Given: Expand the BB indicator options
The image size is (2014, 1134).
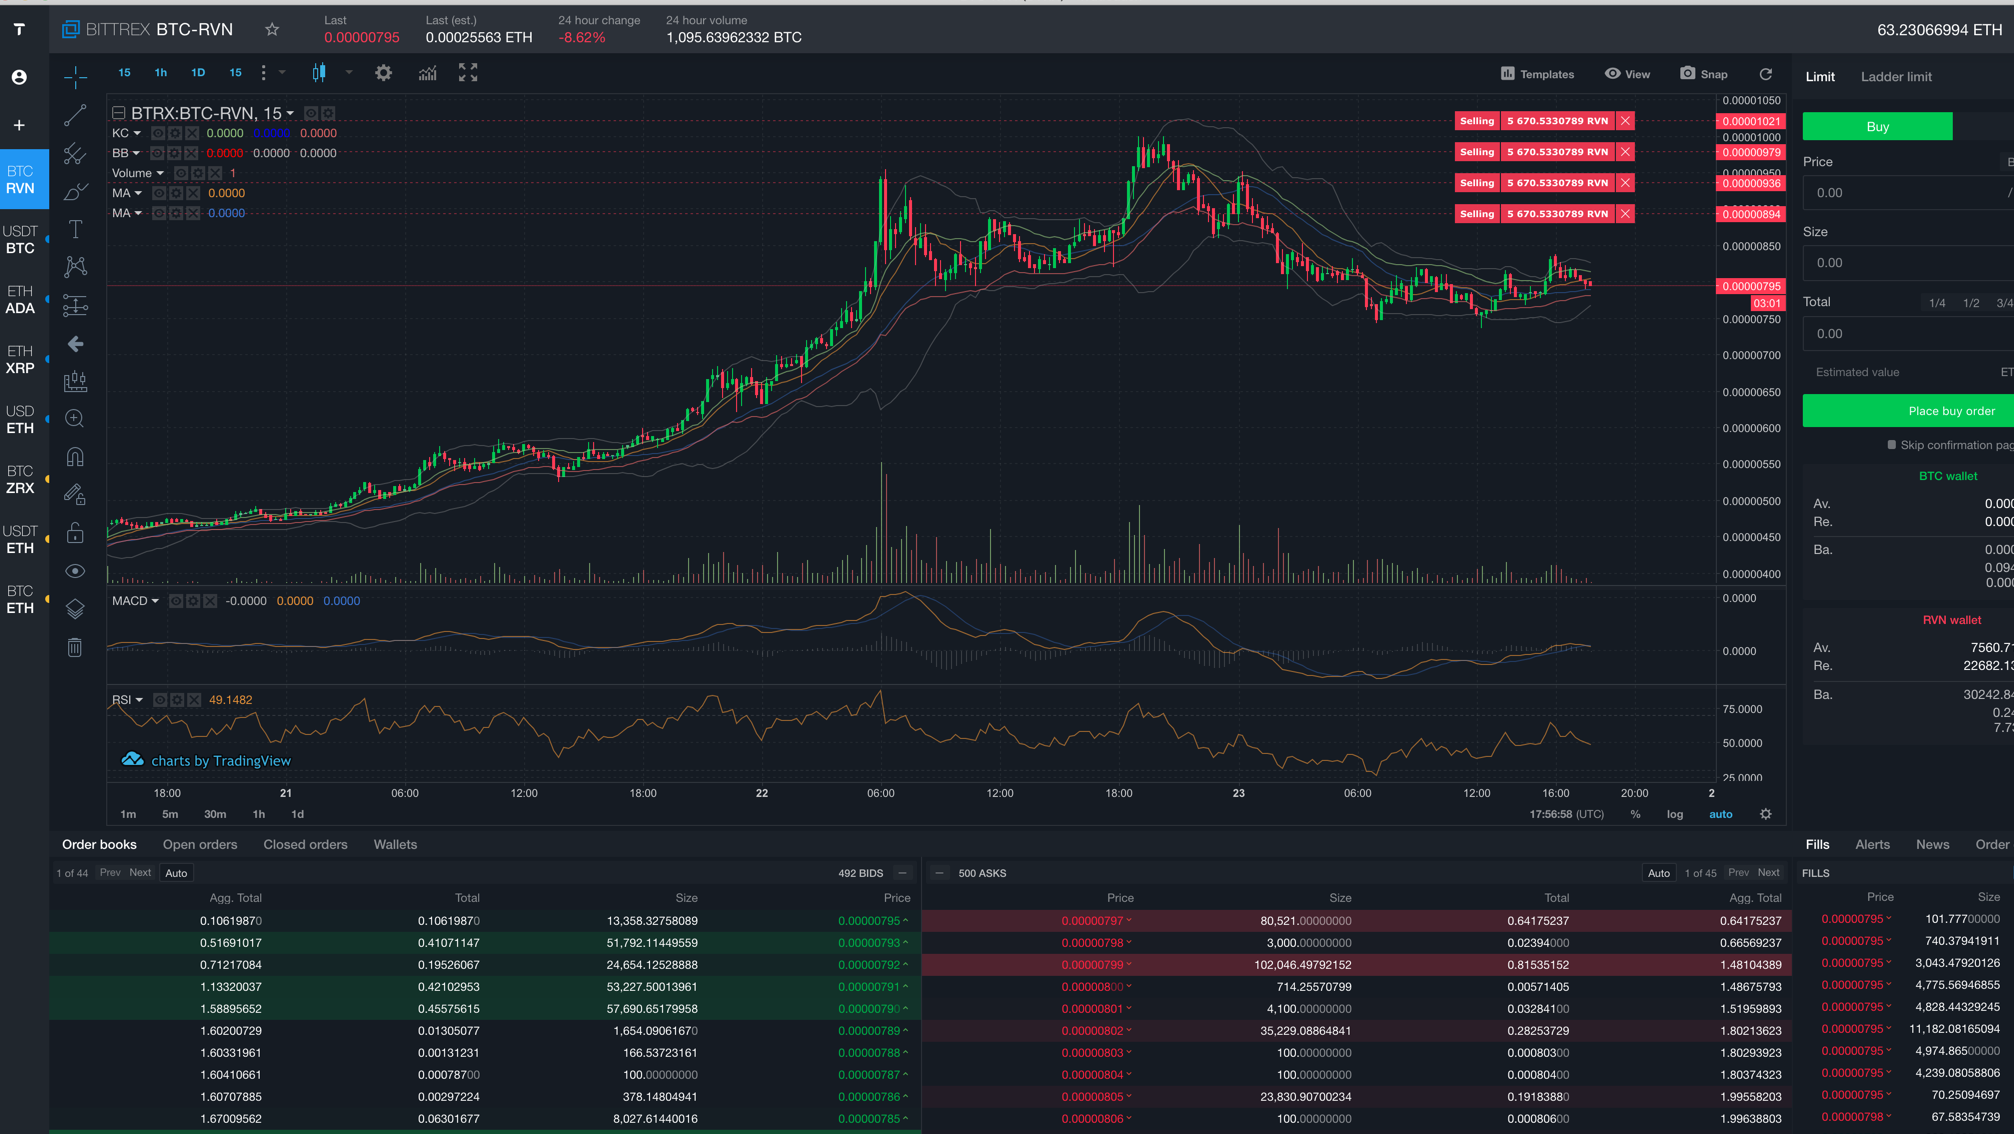Looking at the screenshot, I should point(136,154).
